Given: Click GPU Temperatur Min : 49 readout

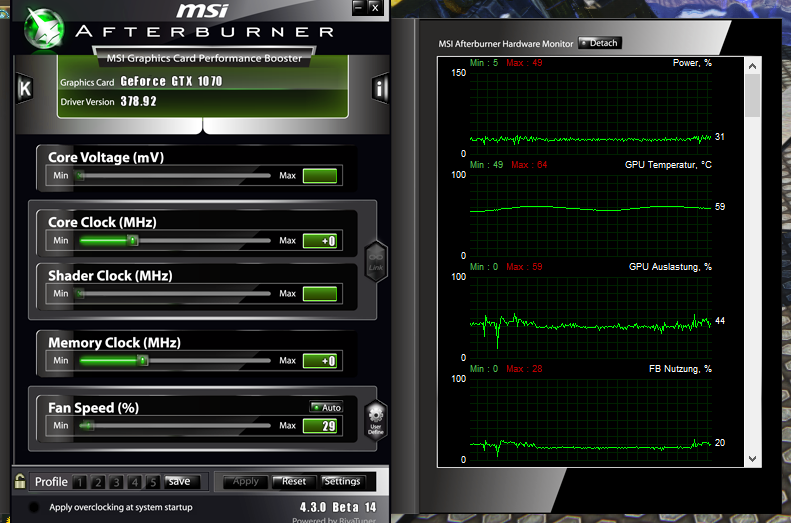Looking at the screenshot, I should click(486, 165).
